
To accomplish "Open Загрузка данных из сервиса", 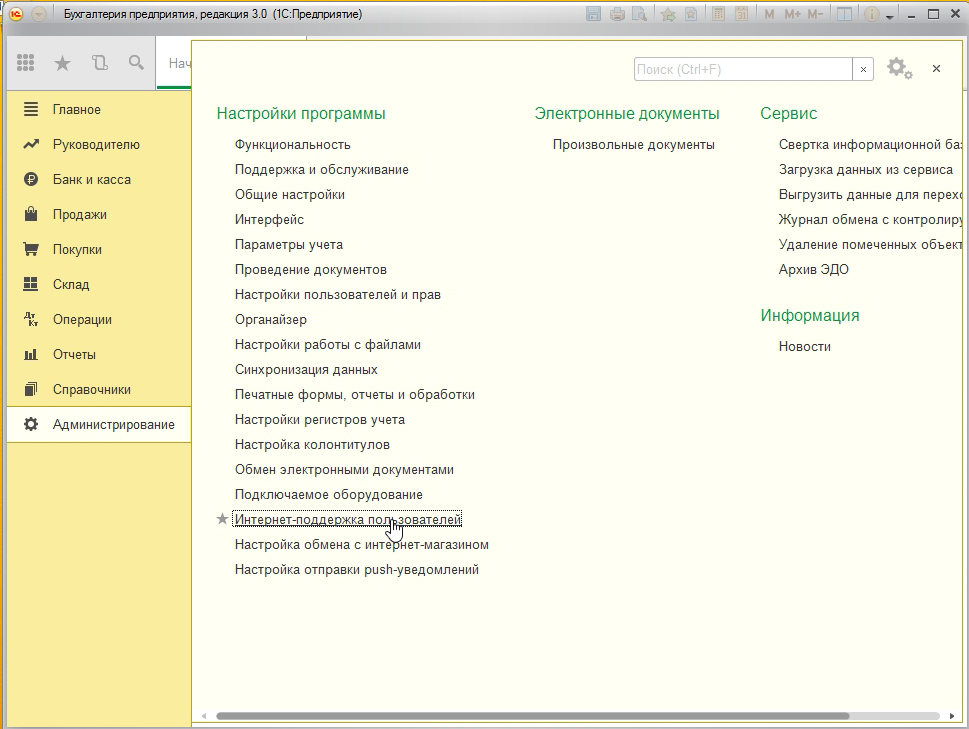I will coord(866,170).
